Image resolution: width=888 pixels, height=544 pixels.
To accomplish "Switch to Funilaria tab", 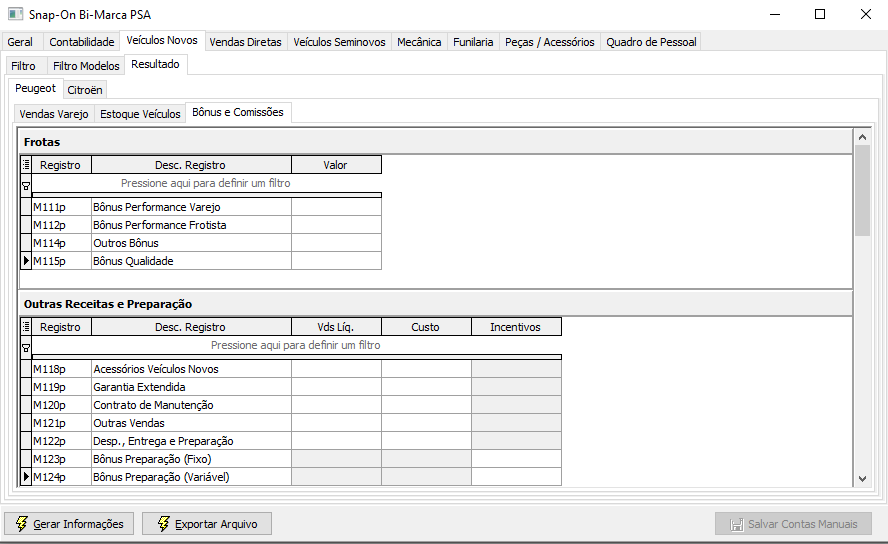I will click(x=473, y=42).
